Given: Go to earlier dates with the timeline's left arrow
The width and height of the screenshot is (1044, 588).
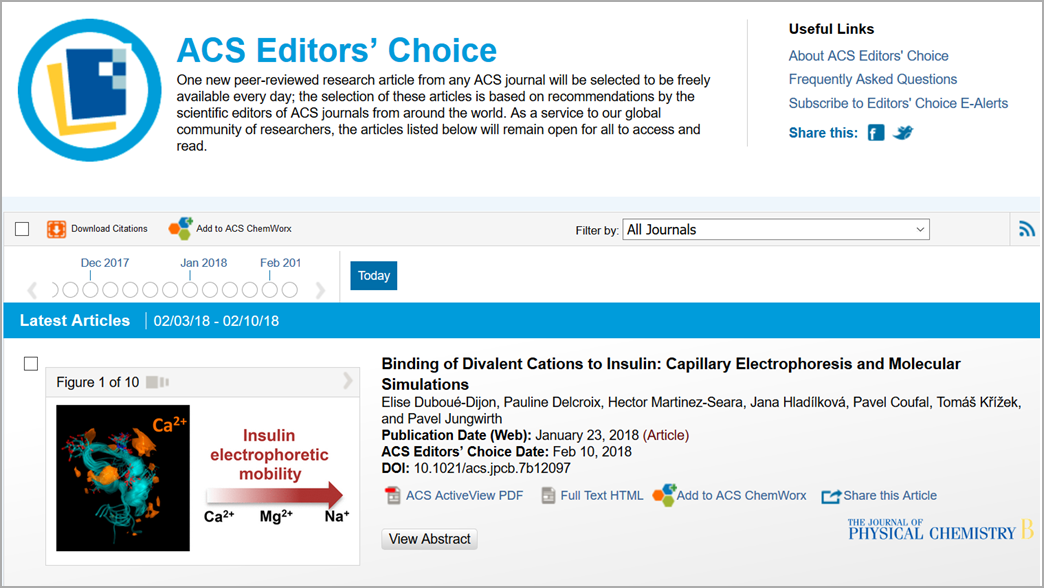Looking at the screenshot, I should [32, 290].
